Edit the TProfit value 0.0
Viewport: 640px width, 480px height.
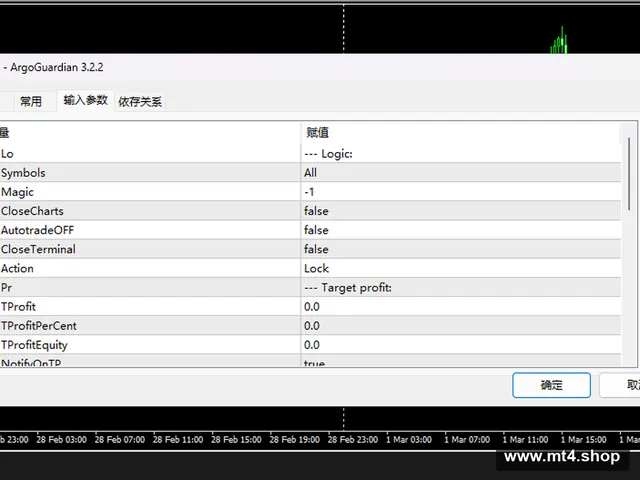pos(460,307)
